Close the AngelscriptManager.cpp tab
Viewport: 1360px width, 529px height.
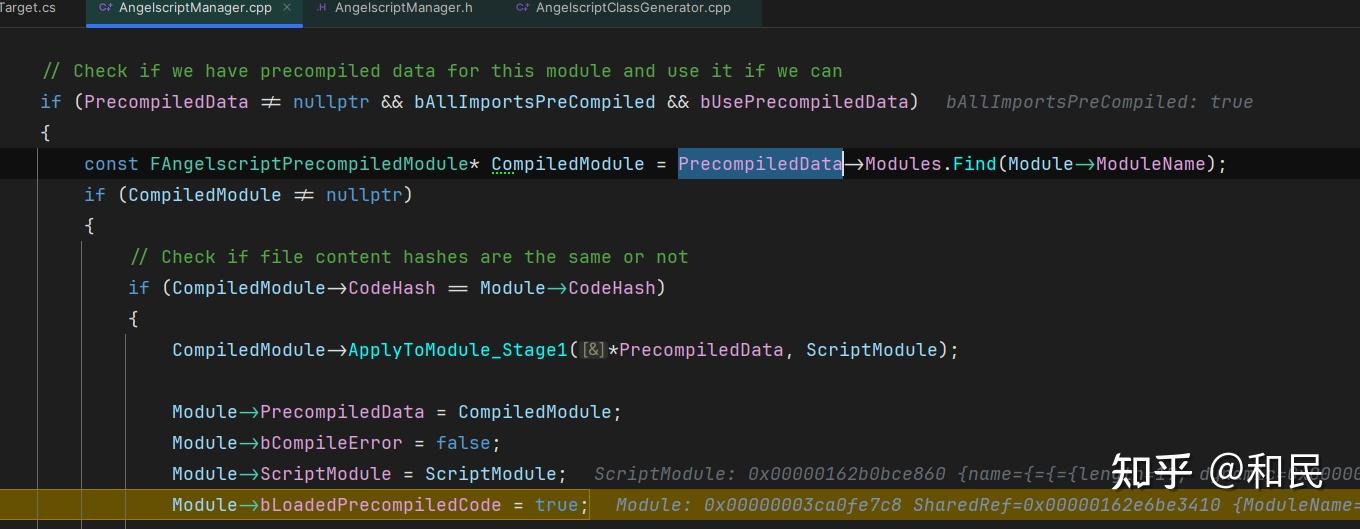click(x=288, y=8)
